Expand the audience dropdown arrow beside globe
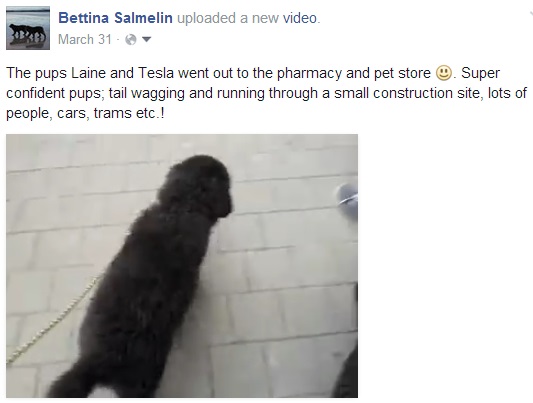Image resolution: width=533 pixels, height=403 pixels. [146, 40]
